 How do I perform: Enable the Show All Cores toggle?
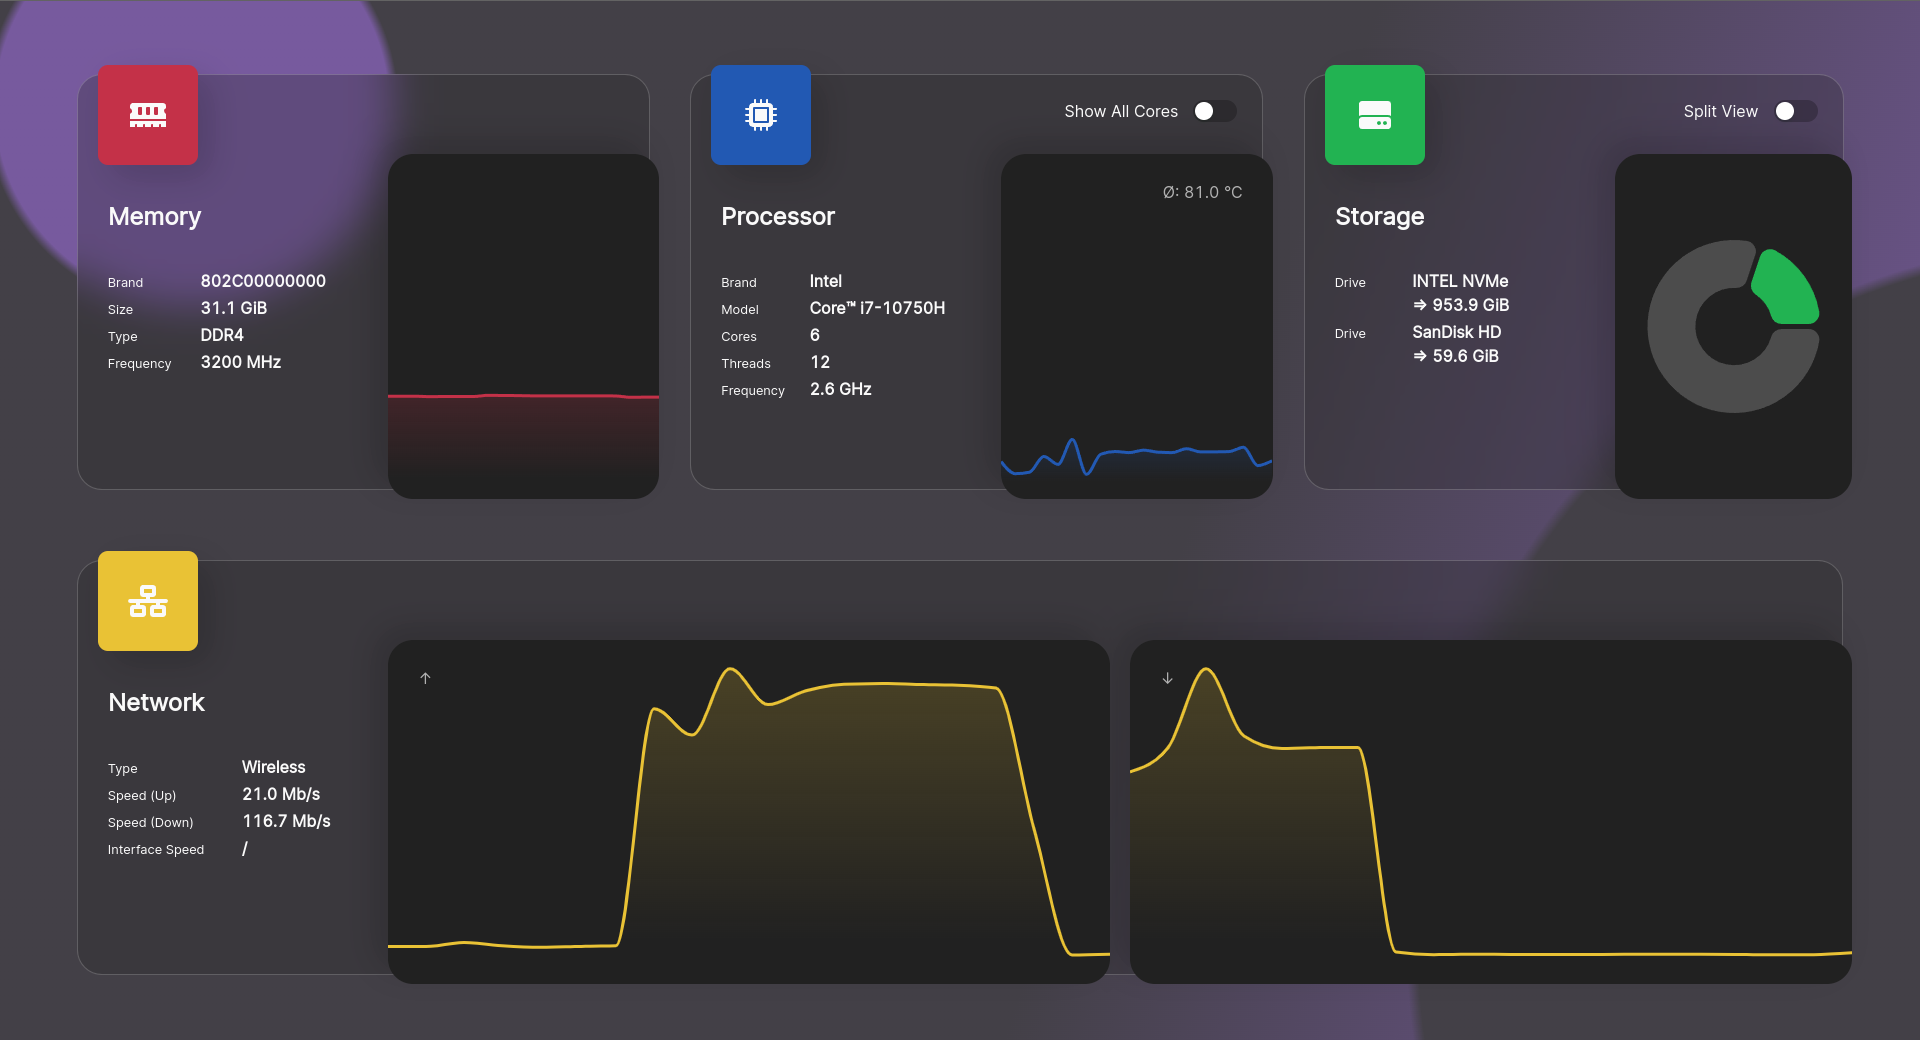pos(1215,111)
